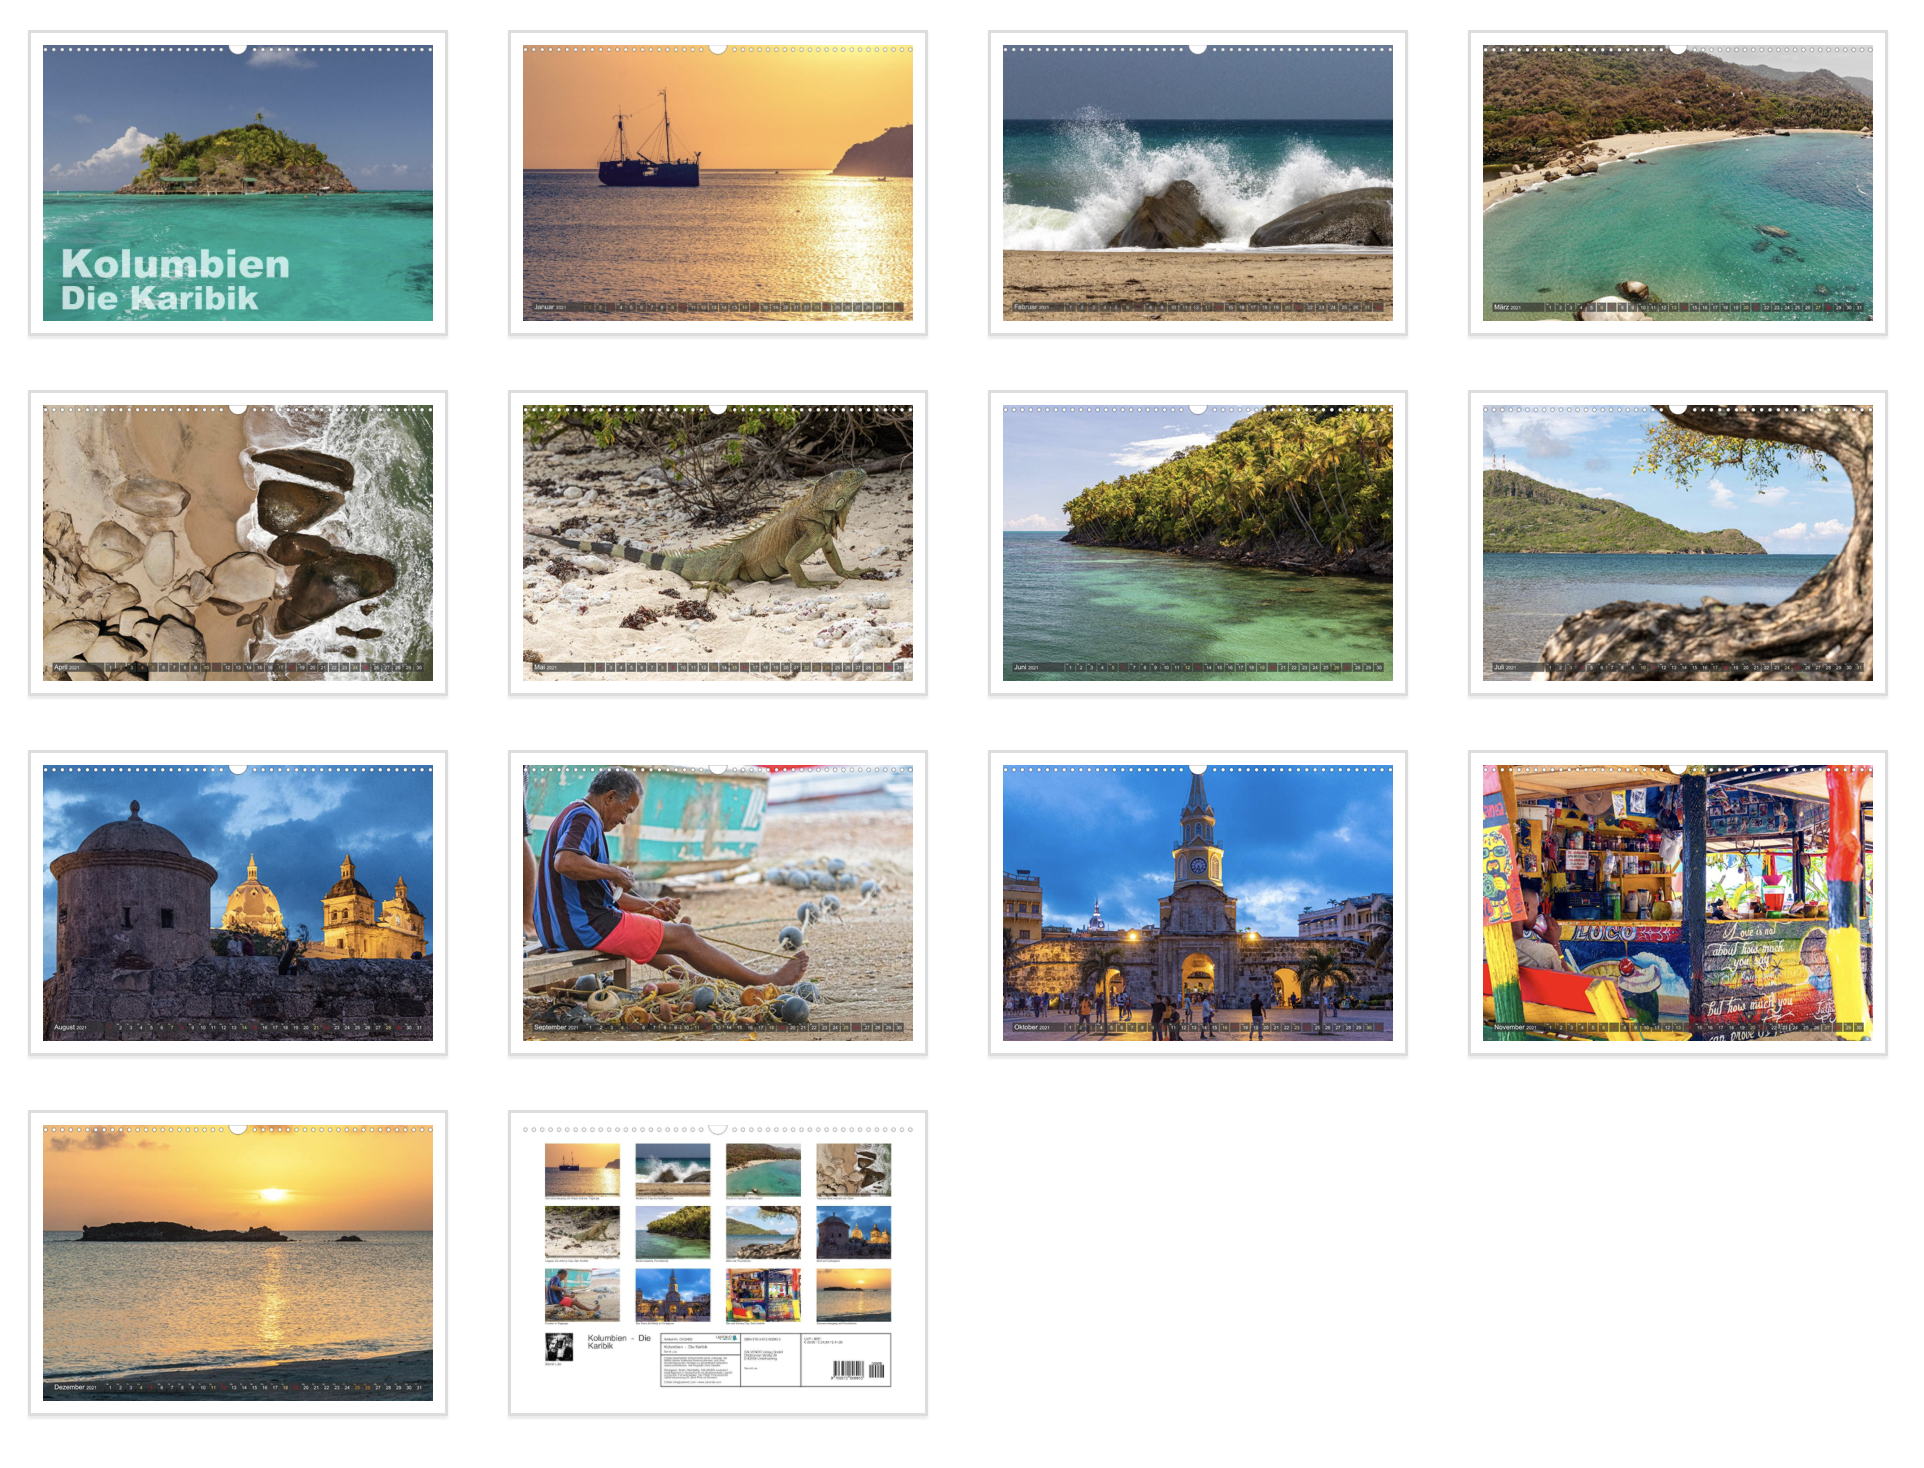View the Juli tree-framed bay page

pyautogui.click(x=1678, y=543)
